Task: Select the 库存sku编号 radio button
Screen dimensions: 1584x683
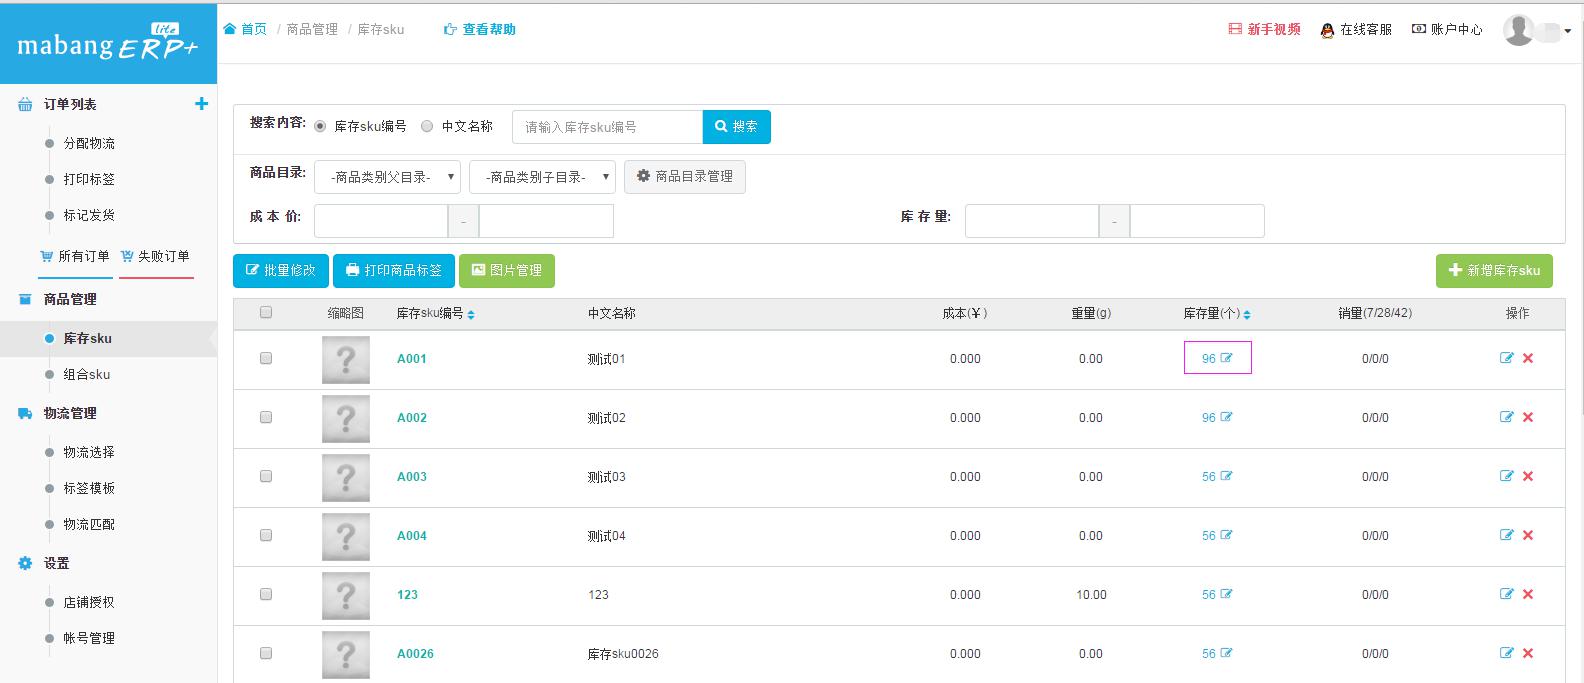Action: click(320, 126)
